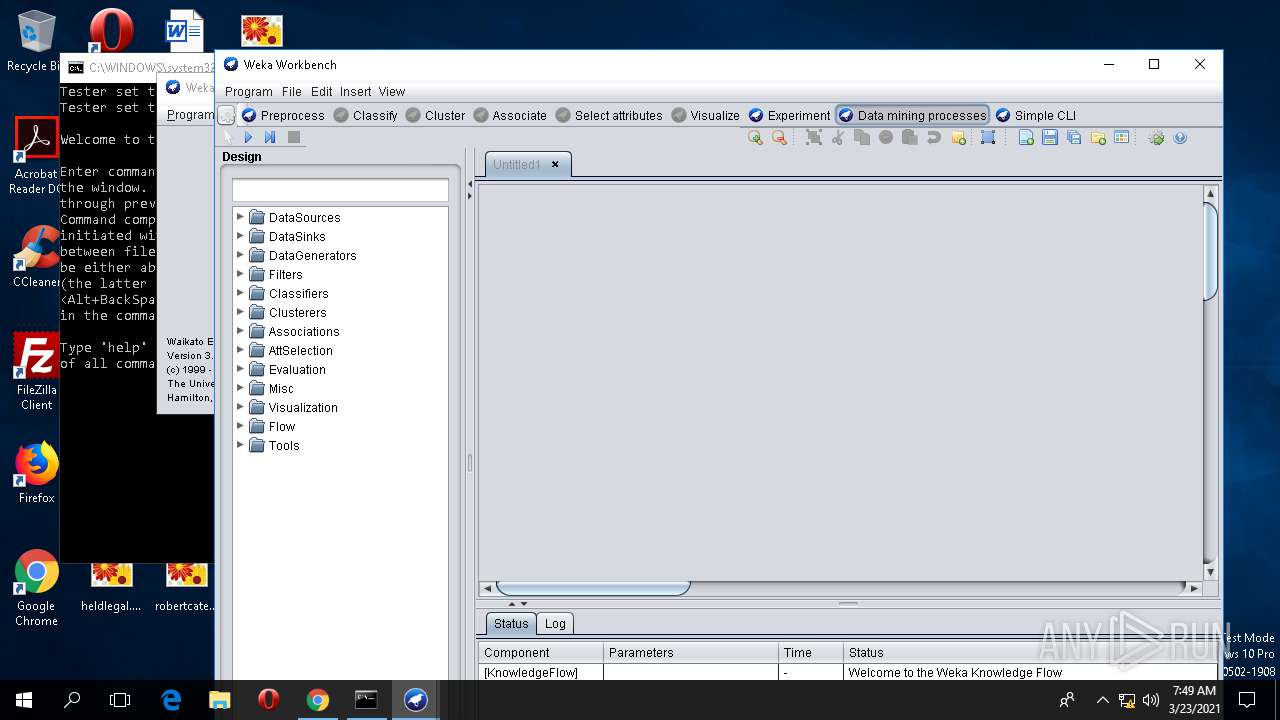This screenshot has width=1280, height=720.
Task: Create a new flow layout
Action: coord(1026,138)
